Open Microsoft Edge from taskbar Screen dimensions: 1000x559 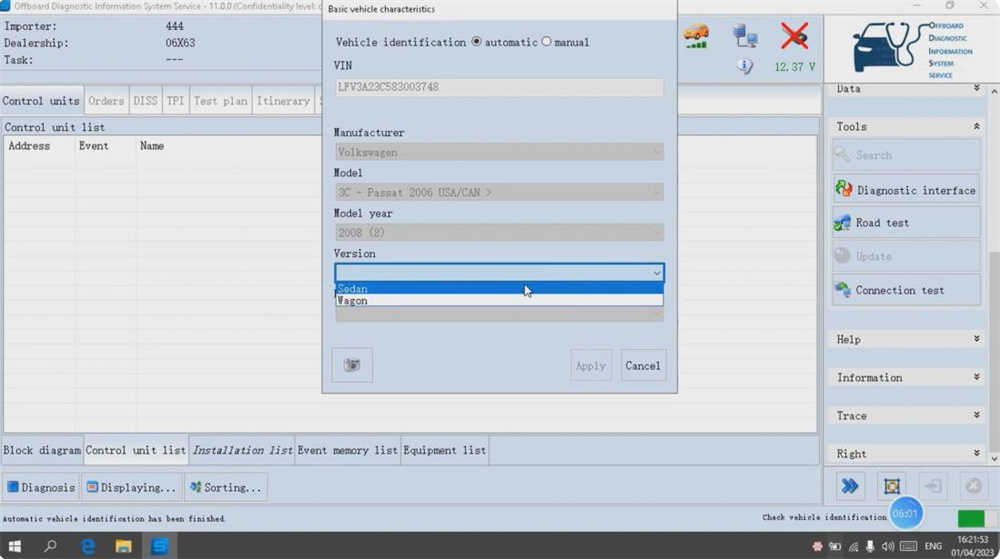tap(87, 546)
